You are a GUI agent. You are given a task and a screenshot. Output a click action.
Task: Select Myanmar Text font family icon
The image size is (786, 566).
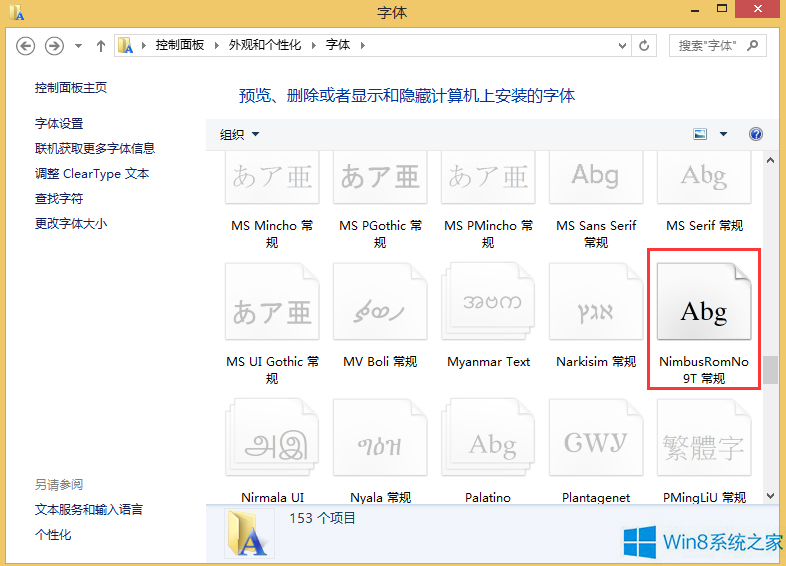click(x=488, y=301)
